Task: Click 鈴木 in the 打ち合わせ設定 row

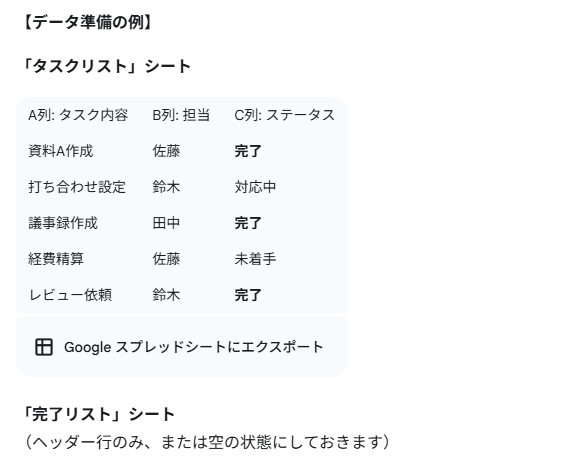Action: pos(166,187)
